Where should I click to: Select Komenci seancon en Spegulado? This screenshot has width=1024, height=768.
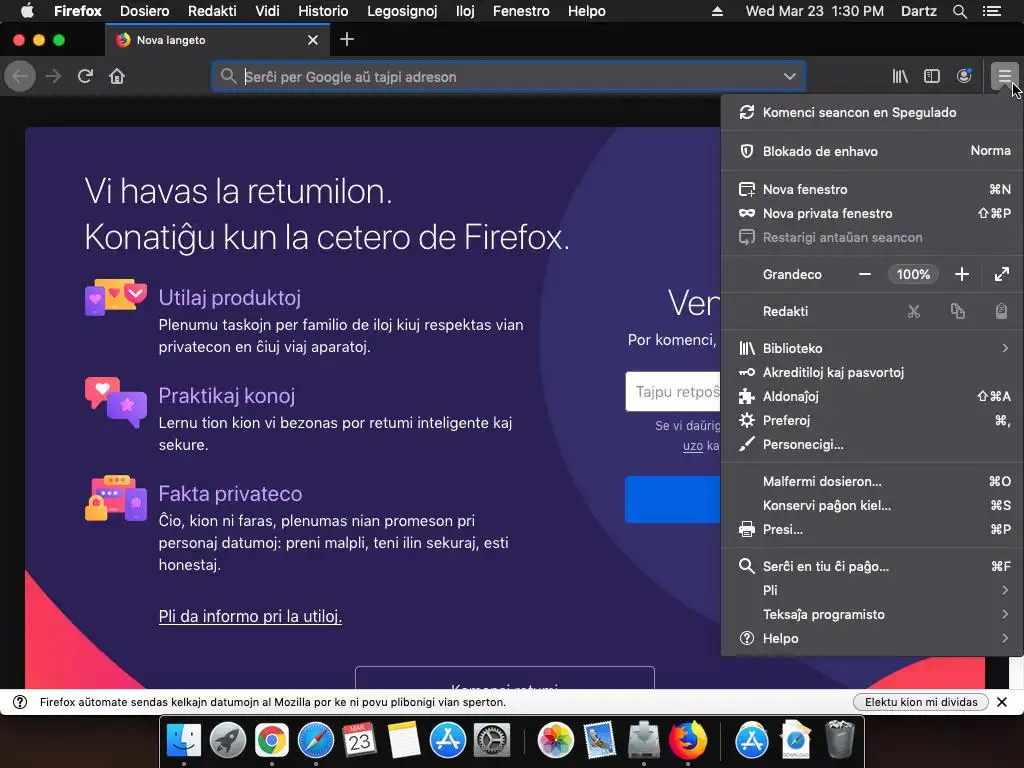tap(872, 112)
